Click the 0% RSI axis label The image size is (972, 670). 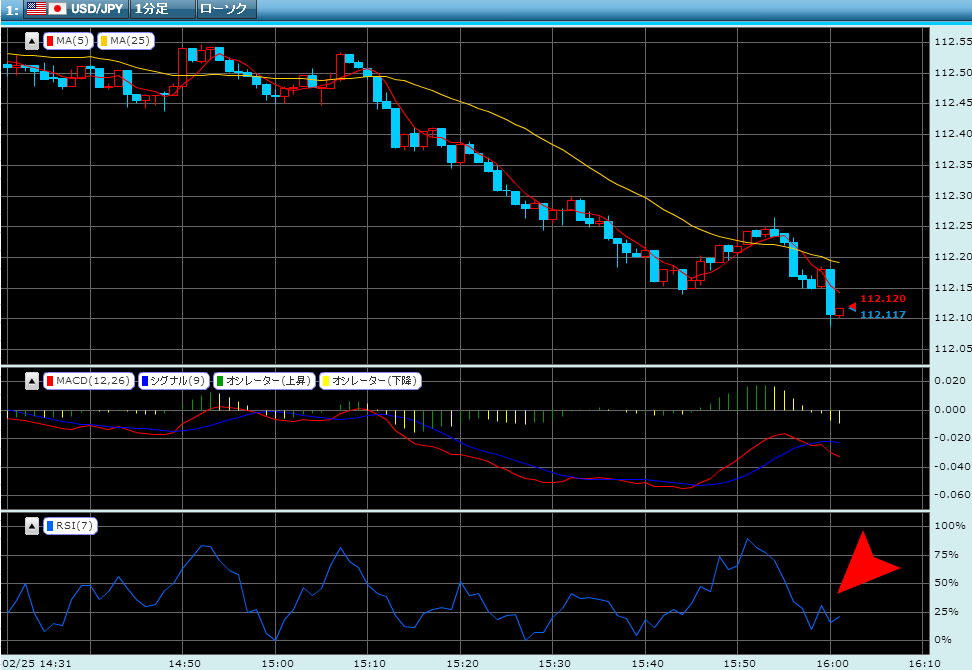(942, 639)
